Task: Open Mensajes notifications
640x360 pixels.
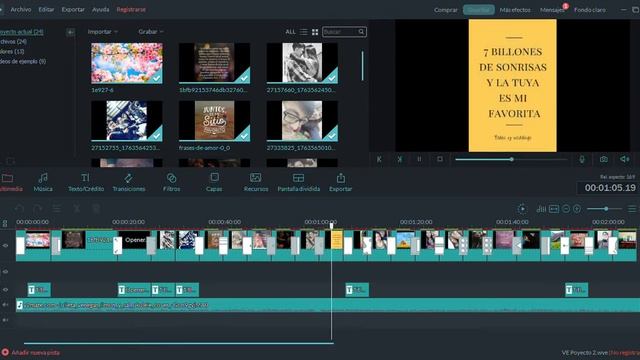Action: [x=552, y=10]
